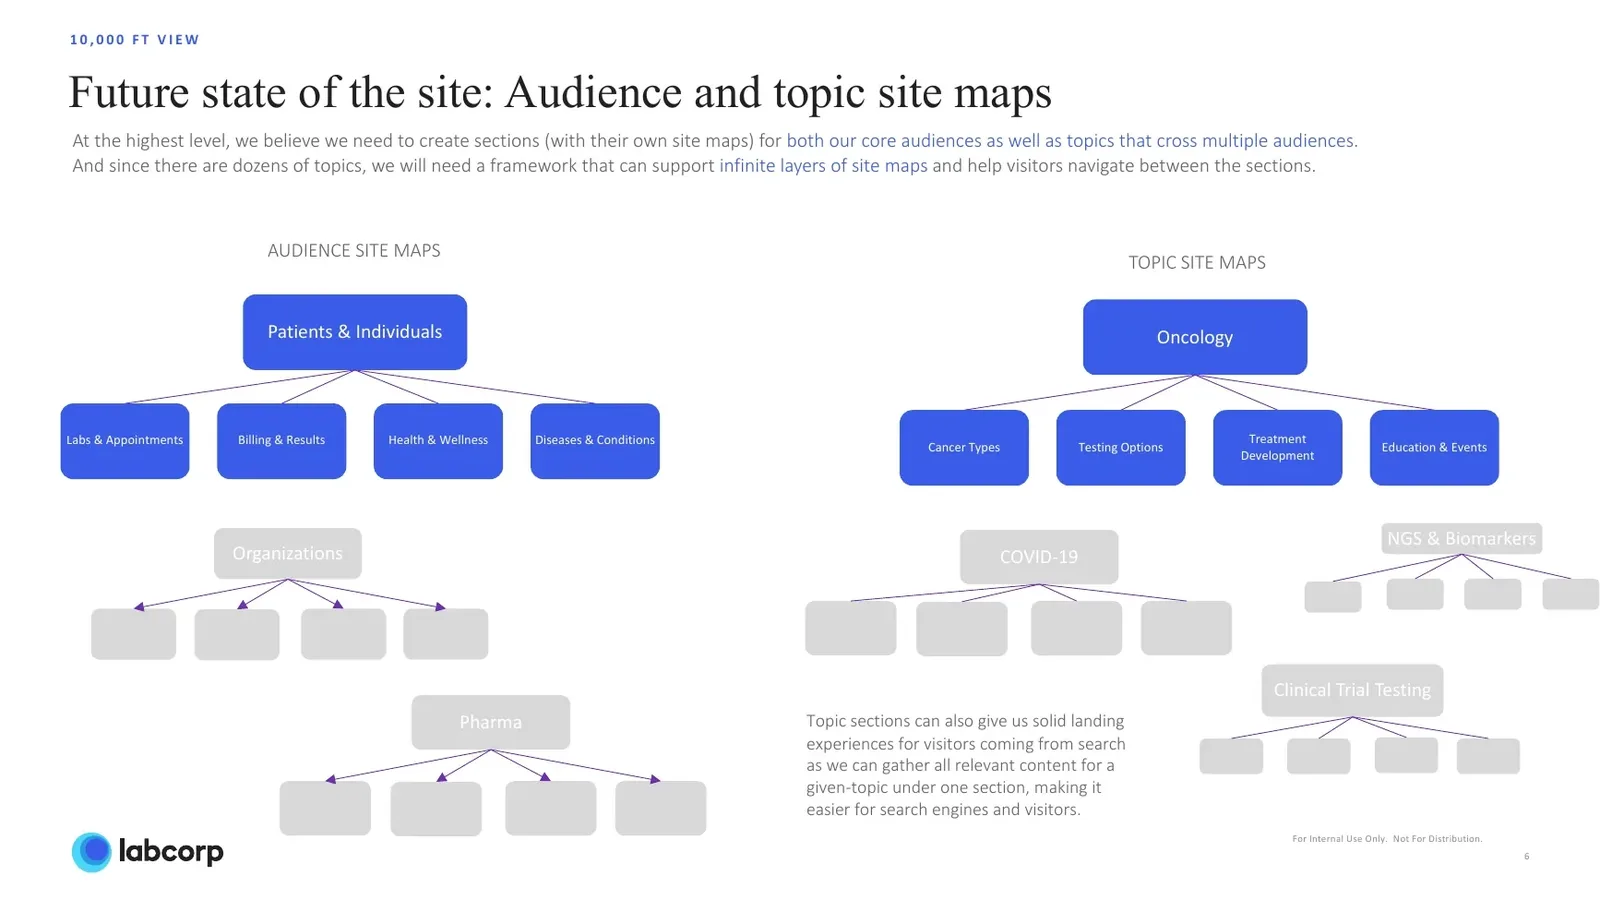Screen dimensions: 1600x900
Task: Click 'For Internal Use Only' footer note
Action: (x=1387, y=839)
